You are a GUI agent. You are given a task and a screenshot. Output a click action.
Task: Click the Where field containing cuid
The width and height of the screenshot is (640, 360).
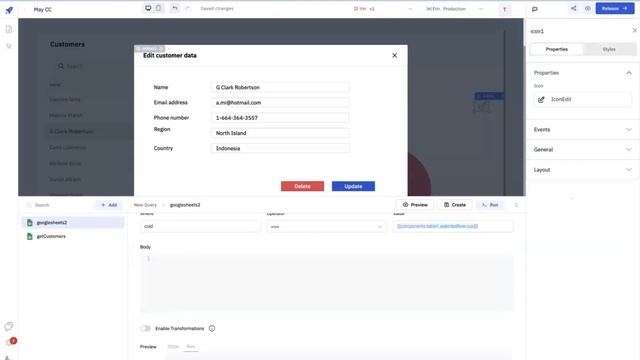click(x=200, y=226)
